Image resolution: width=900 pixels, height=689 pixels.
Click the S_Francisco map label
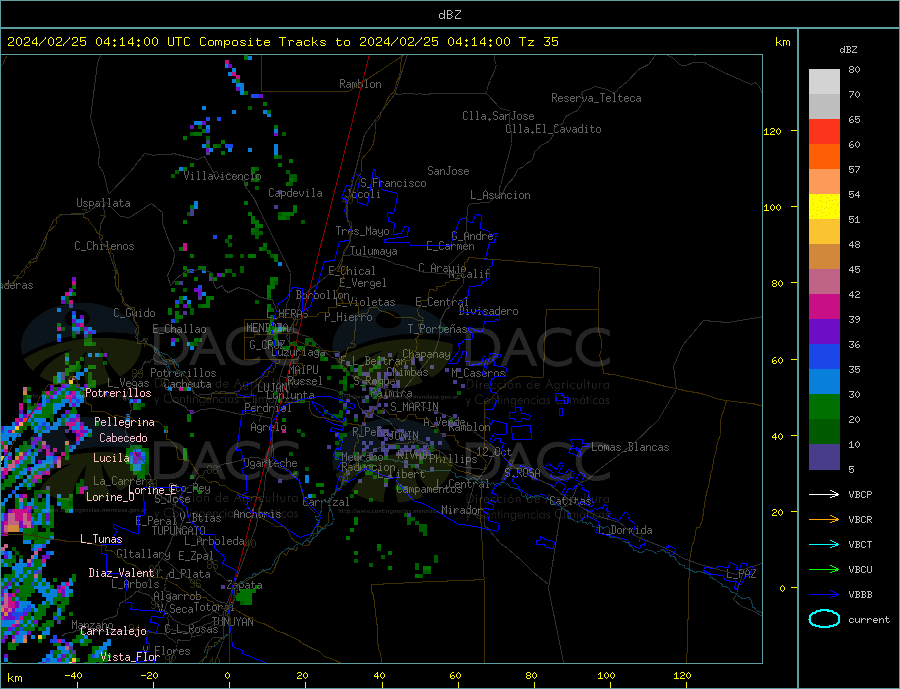[393, 183]
